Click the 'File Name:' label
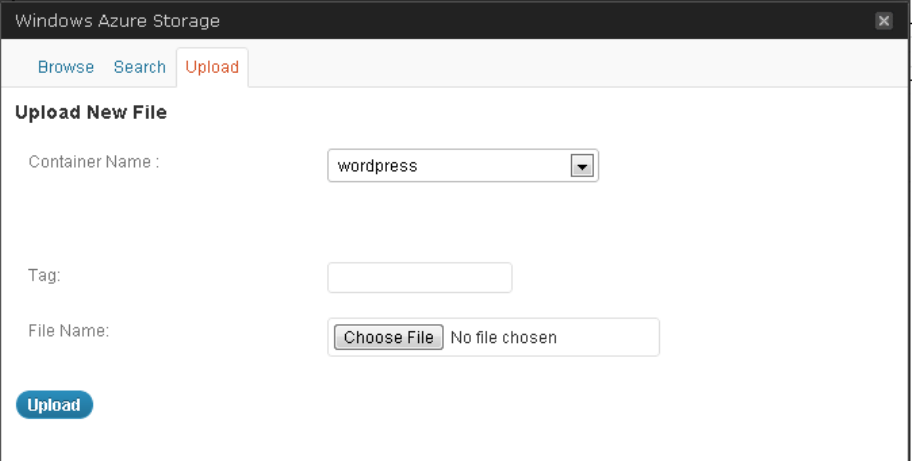 [69, 330]
